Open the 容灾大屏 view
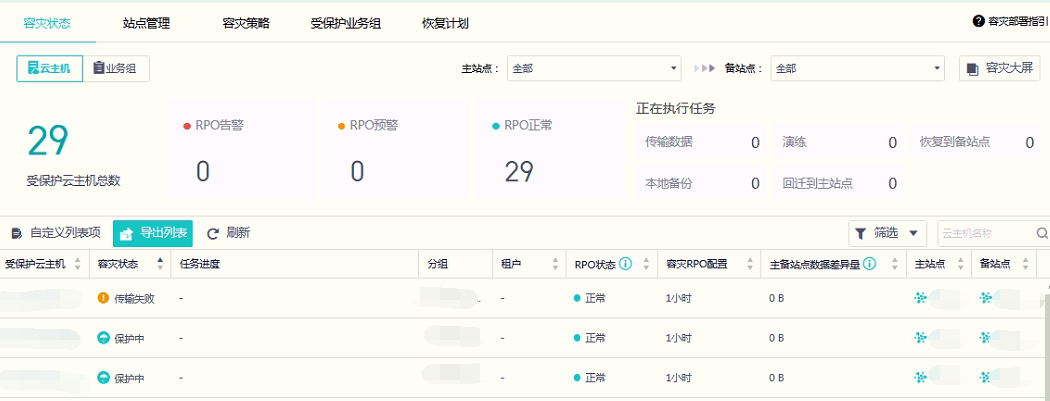The height and width of the screenshot is (401, 1050). click(999, 68)
